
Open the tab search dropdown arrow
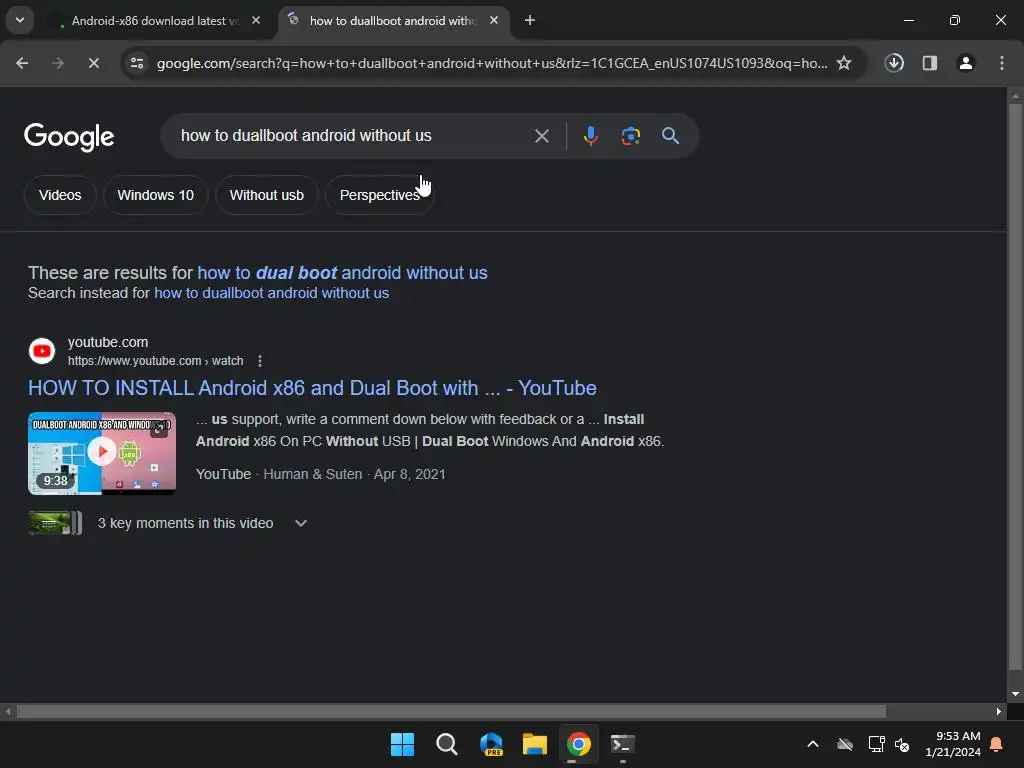point(20,20)
